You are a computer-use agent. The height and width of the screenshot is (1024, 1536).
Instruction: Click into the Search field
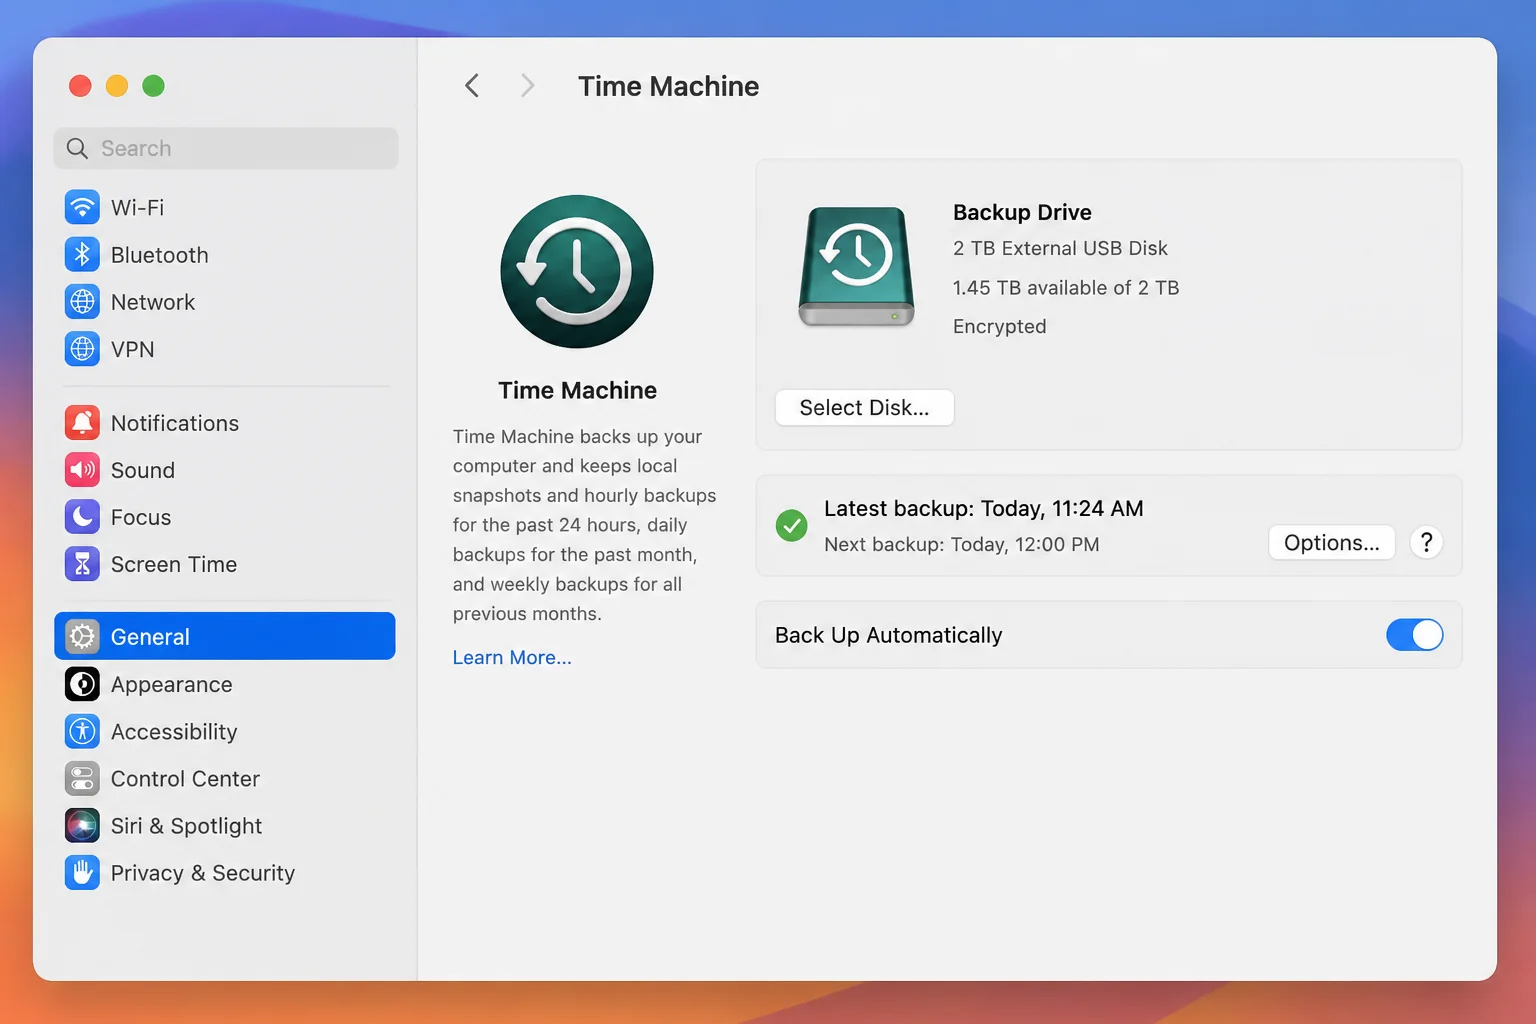(226, 148)
